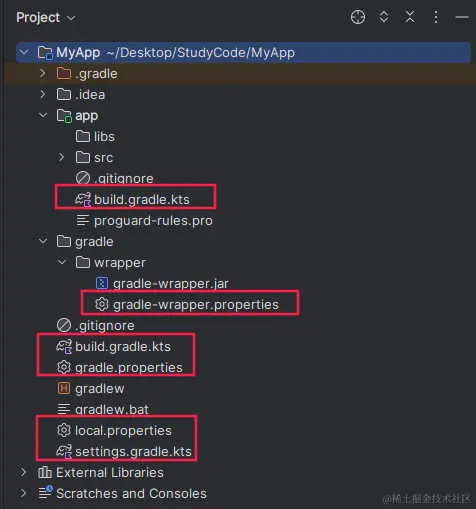Expand Scratches and Consoles
This screenshot has width=476, height=509.
(x=24, y=493)
